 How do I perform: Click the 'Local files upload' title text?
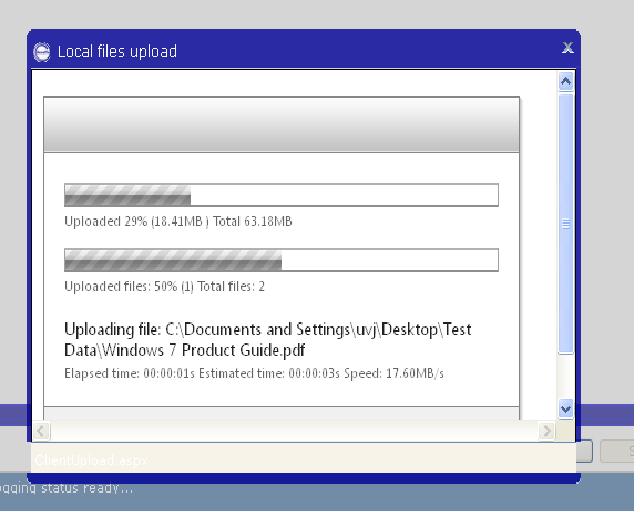click(x=117, y=52)
